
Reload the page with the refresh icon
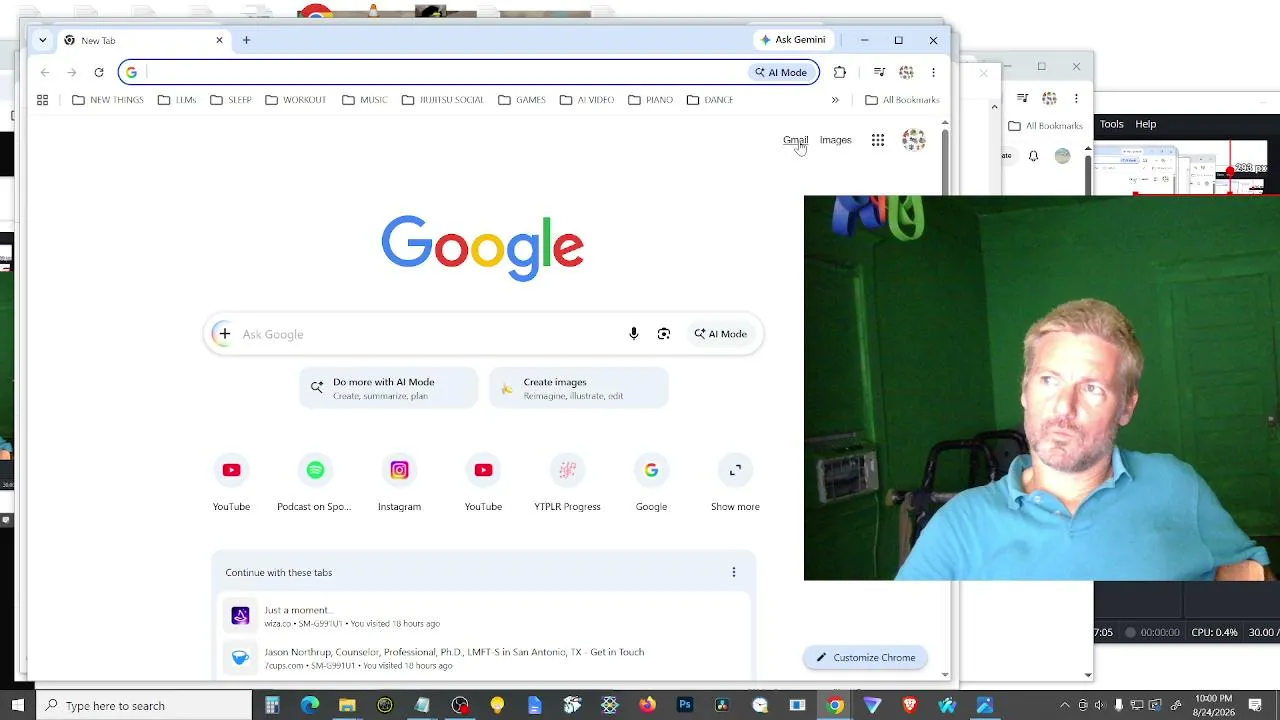tap(99, 72)
